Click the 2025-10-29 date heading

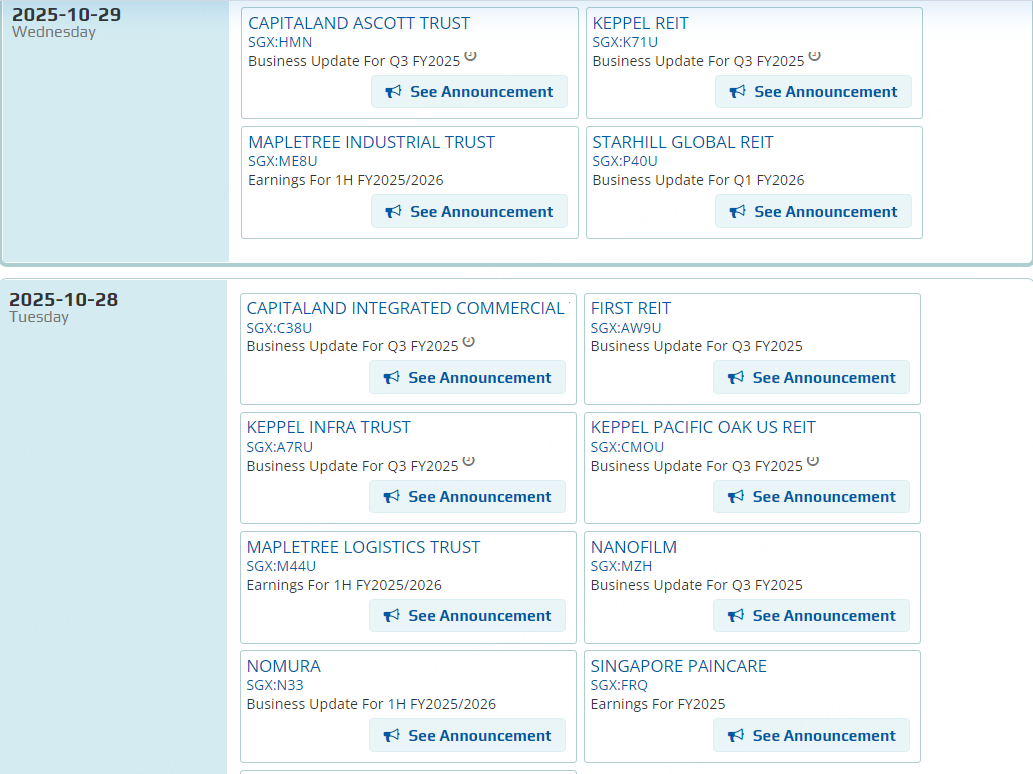67,14
